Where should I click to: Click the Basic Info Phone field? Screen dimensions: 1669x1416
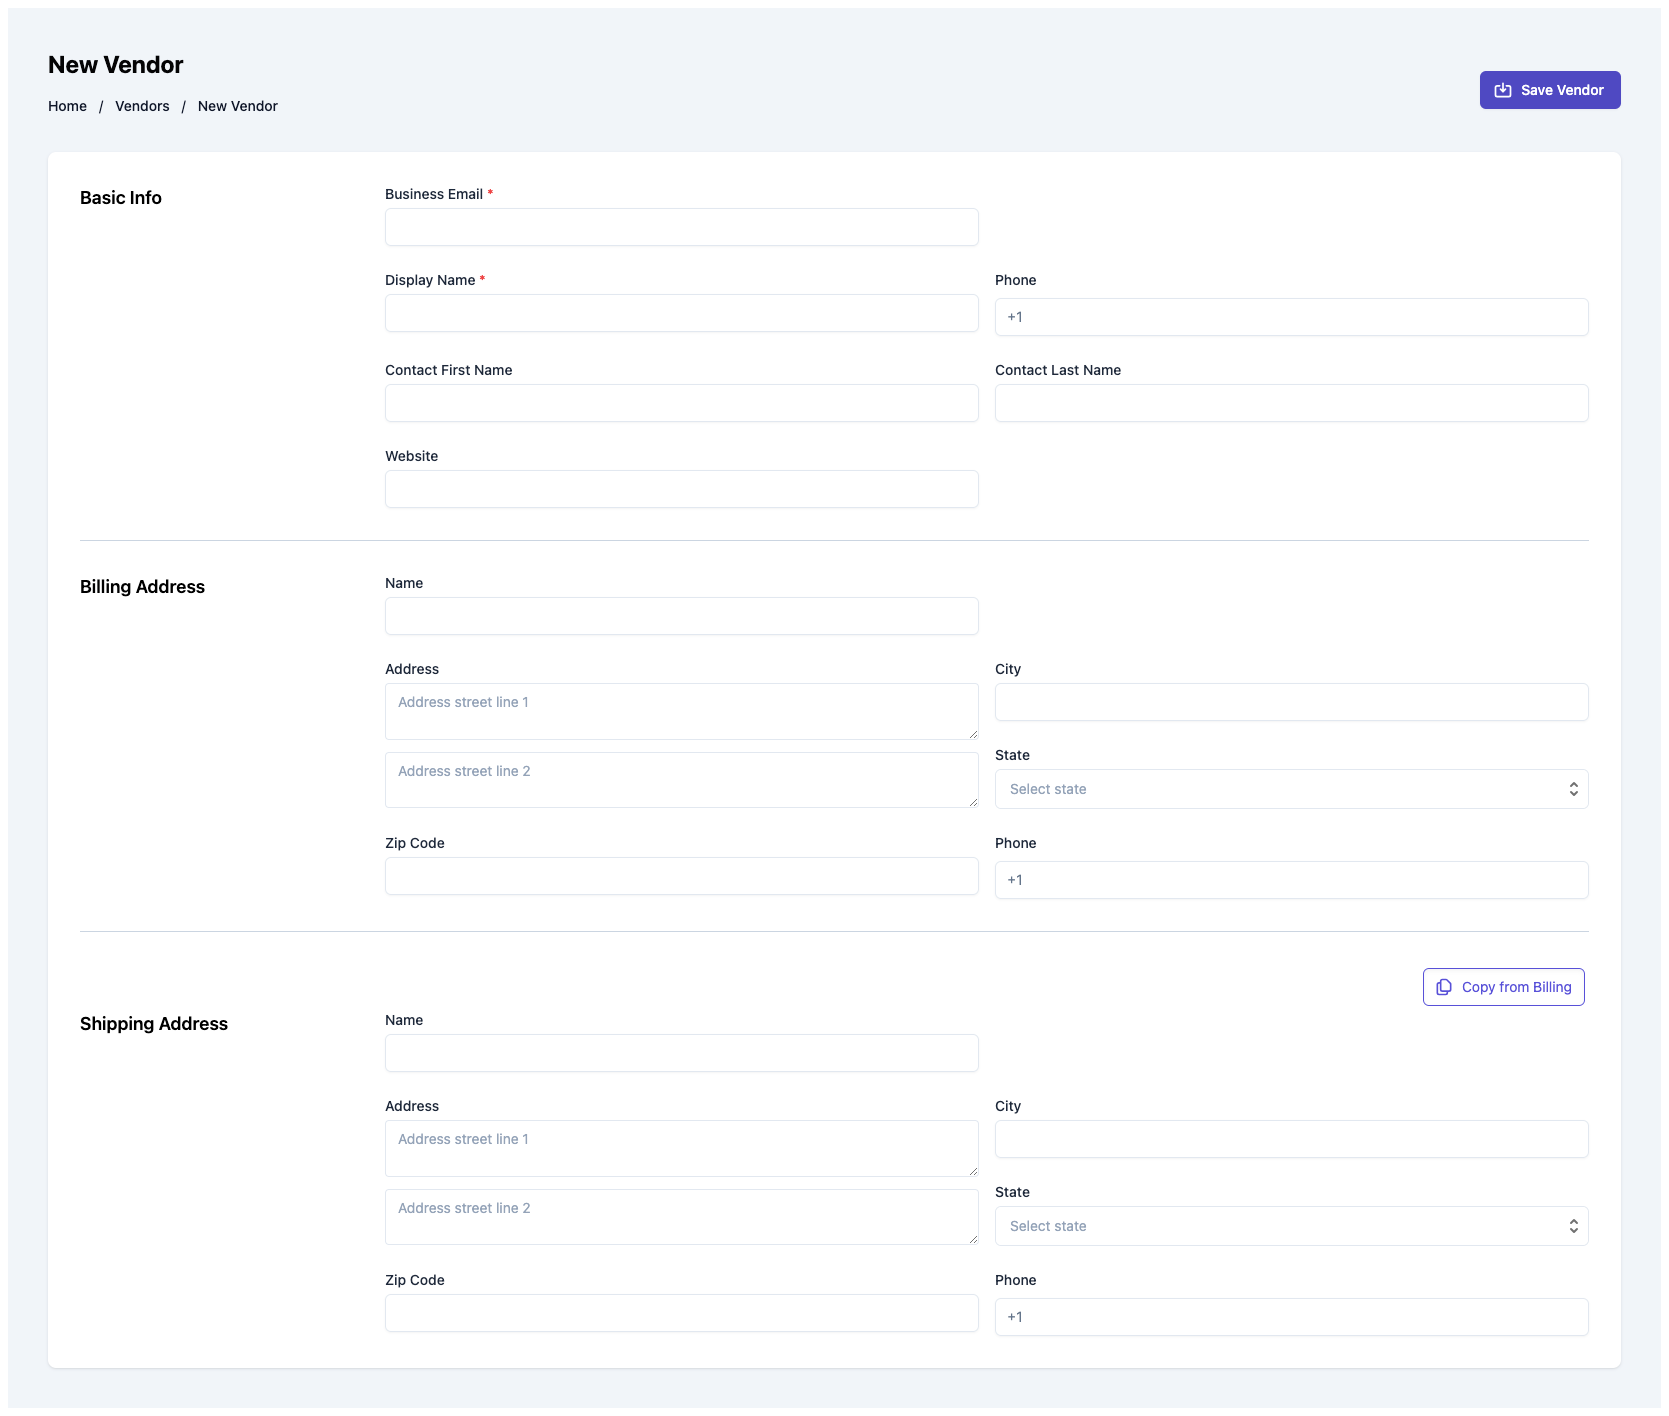click(1291, 317)
